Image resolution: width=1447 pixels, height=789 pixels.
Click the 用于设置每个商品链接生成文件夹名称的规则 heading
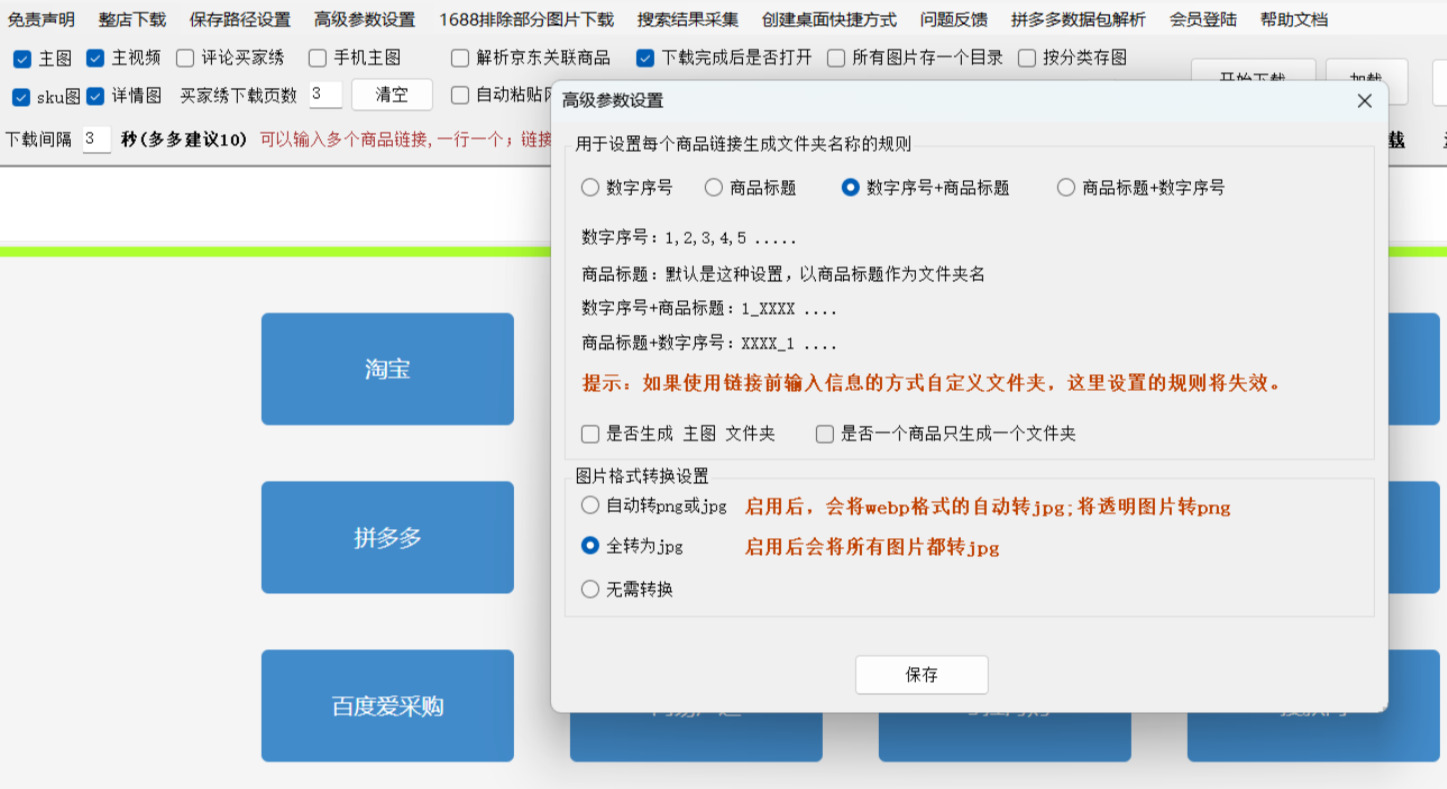743,144
